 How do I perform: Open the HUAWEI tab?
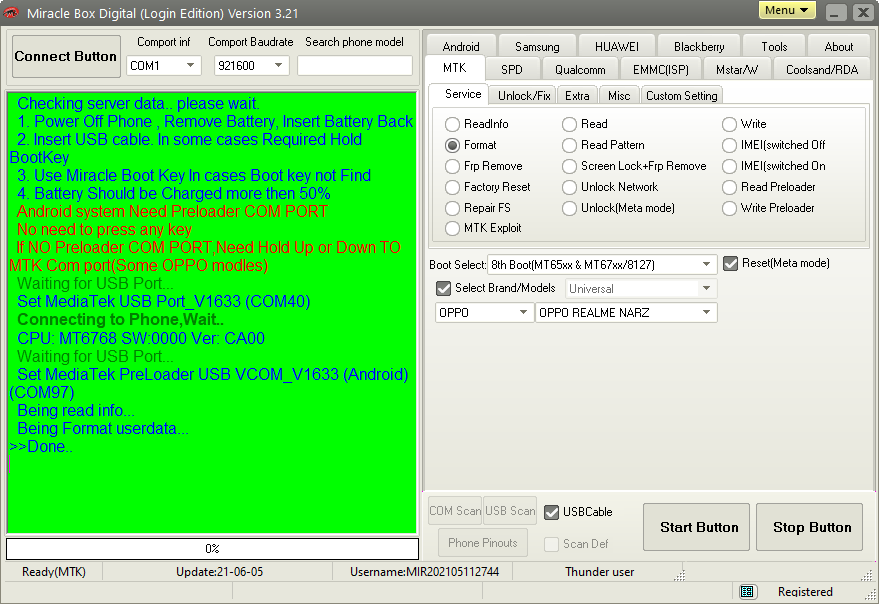(616, 47)
